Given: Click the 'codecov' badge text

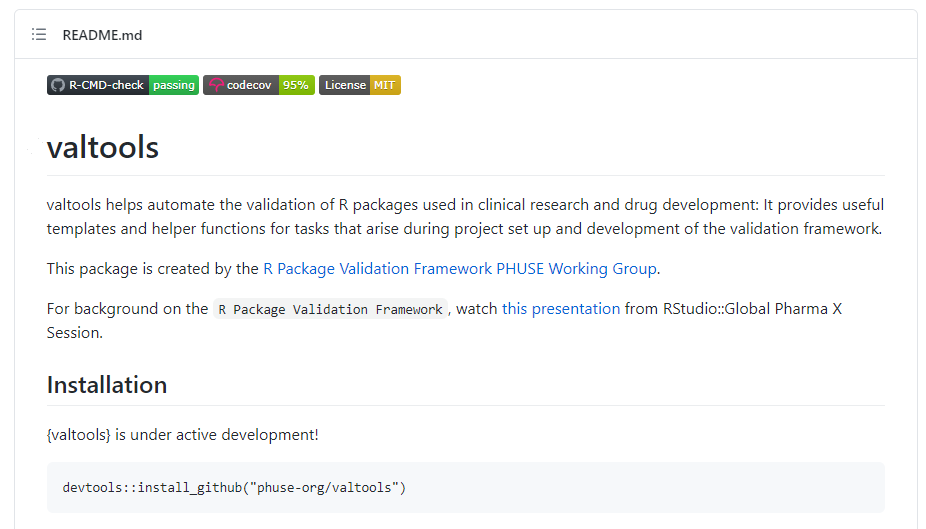Looking at the screenshot, I should [x=249, y=86].
